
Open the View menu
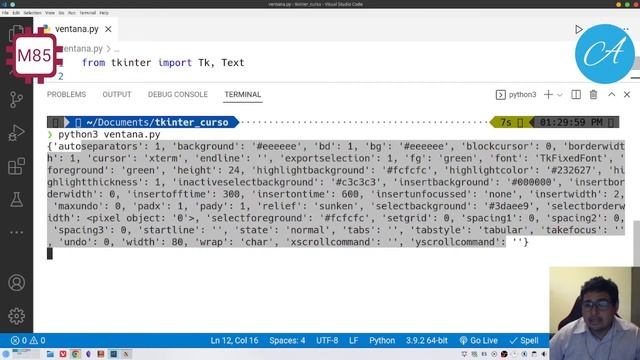[50, 13]
